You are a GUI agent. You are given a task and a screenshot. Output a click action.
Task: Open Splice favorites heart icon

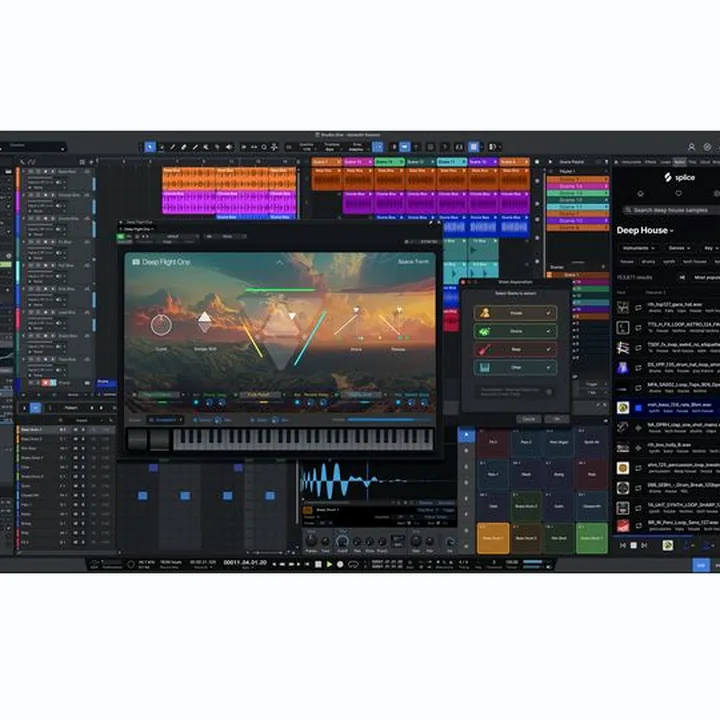[x=679, y=193]
